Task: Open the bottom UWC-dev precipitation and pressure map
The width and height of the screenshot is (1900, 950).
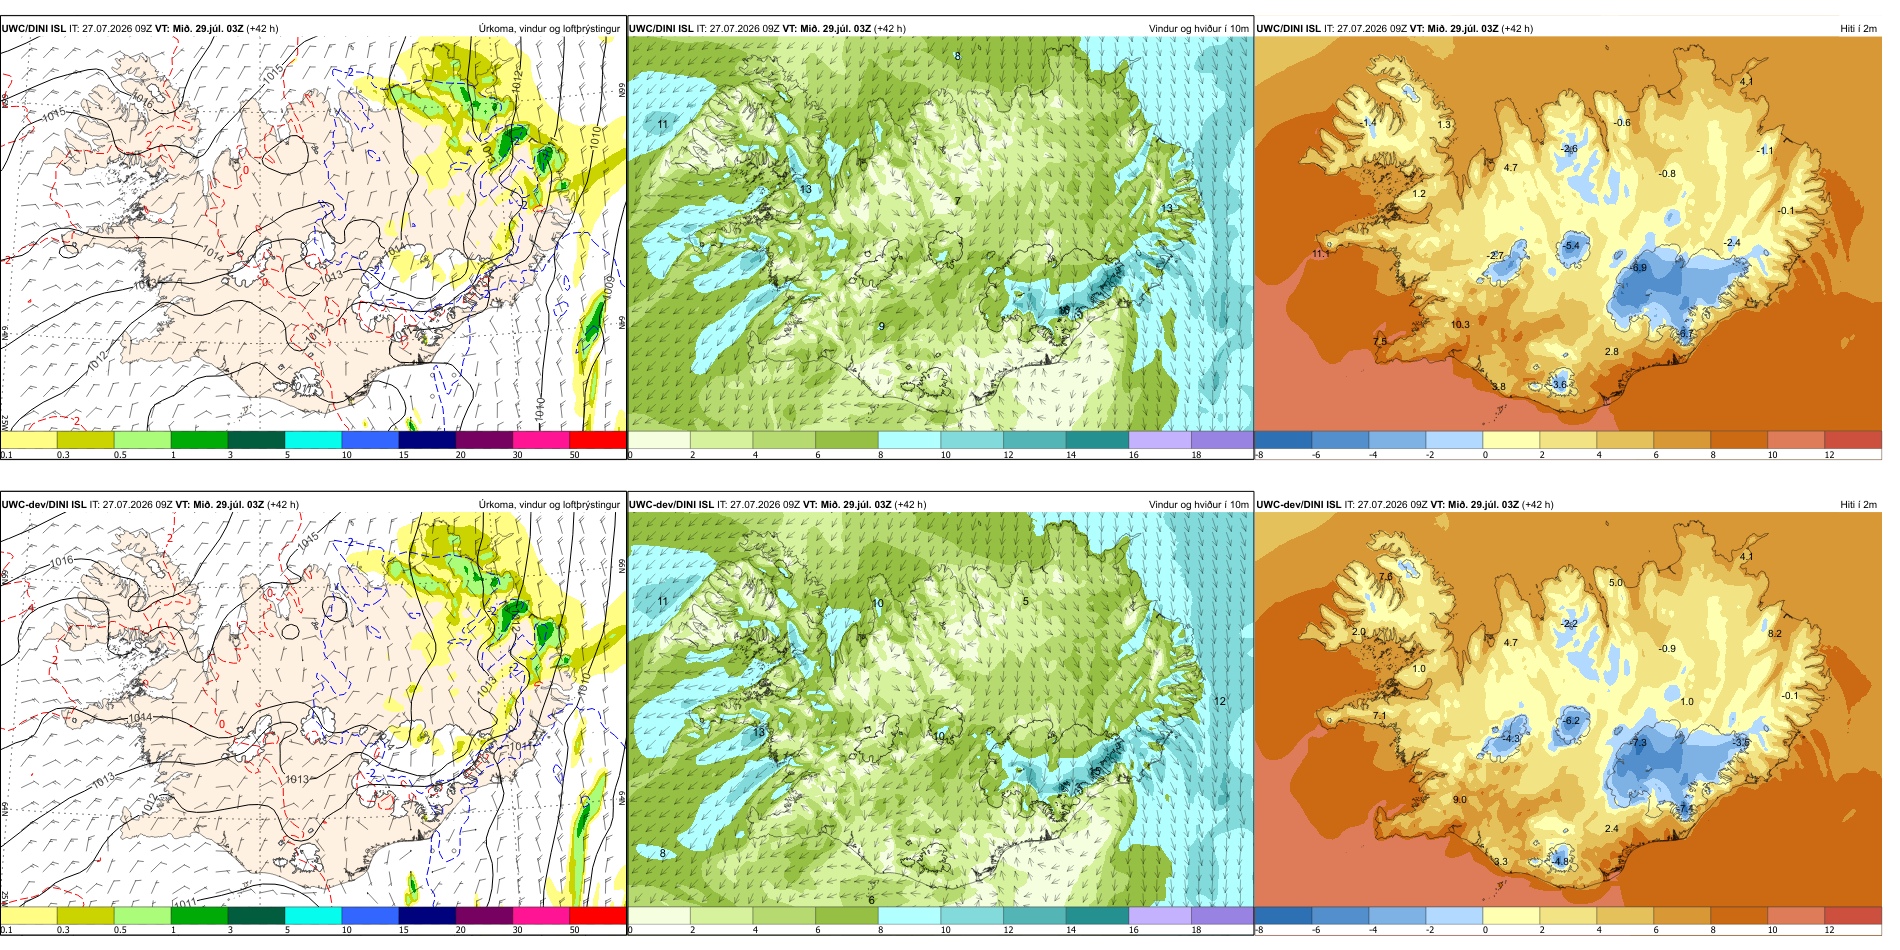Action: (313, 710)
